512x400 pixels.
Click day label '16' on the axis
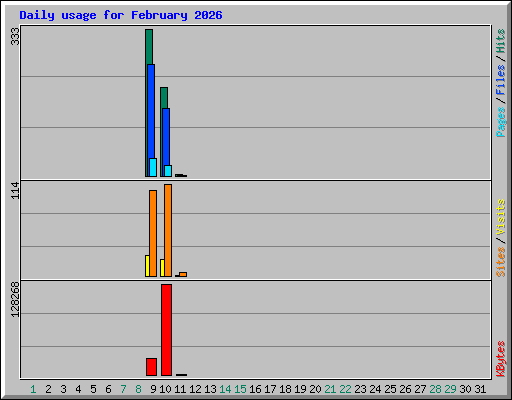255,389
